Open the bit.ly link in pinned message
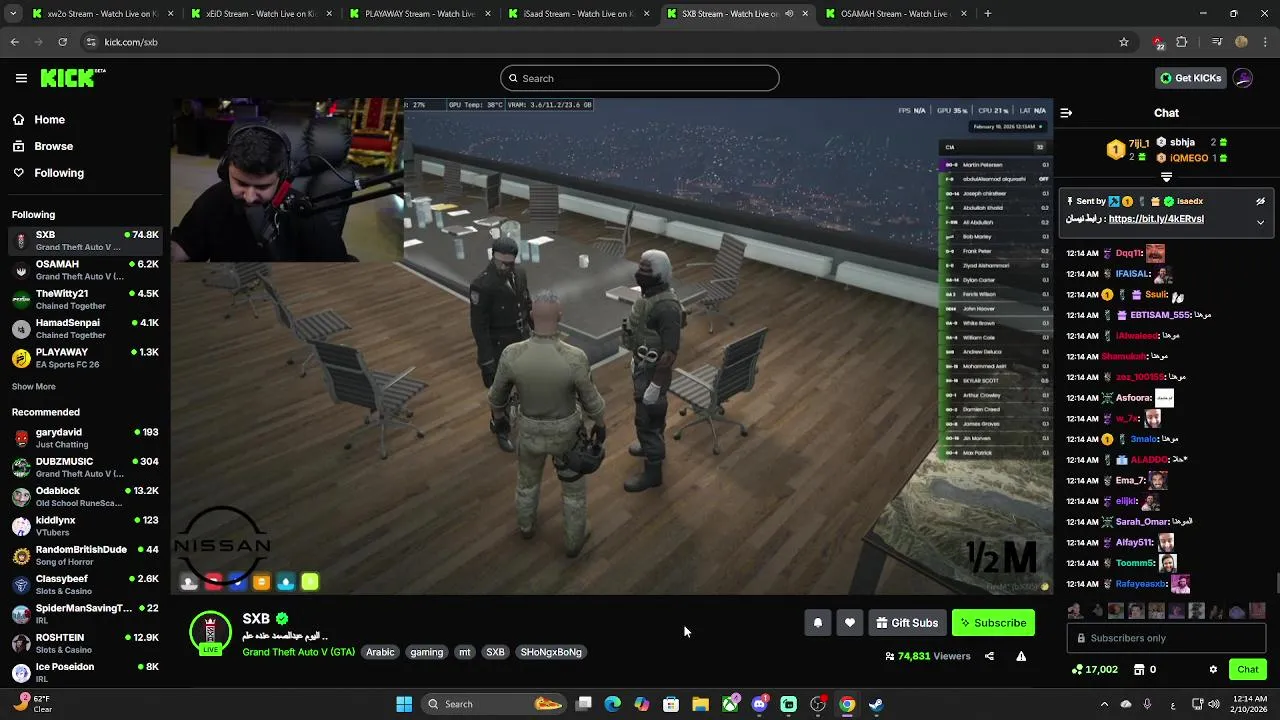The height and width of the screenshot is (720, 1280). click(x=1156, y=219)
